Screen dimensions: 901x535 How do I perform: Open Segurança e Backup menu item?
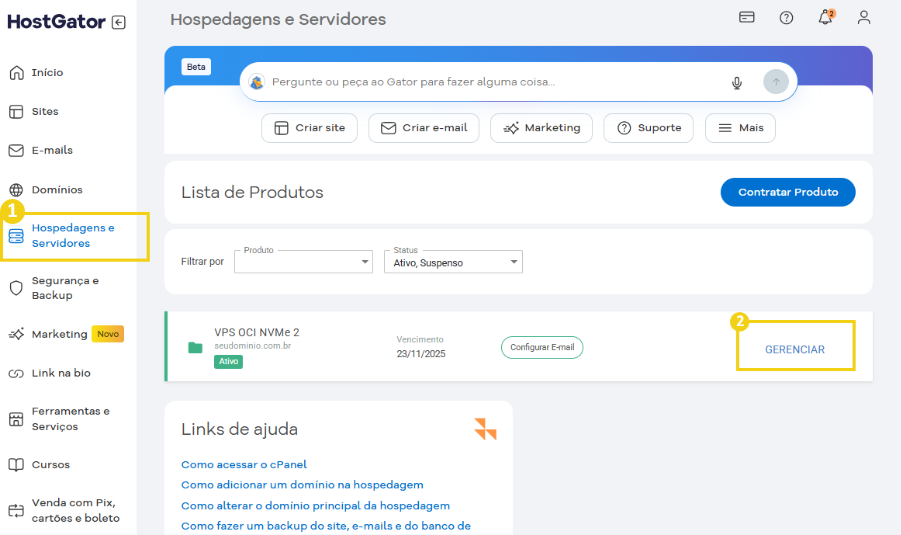pos(65,288)
